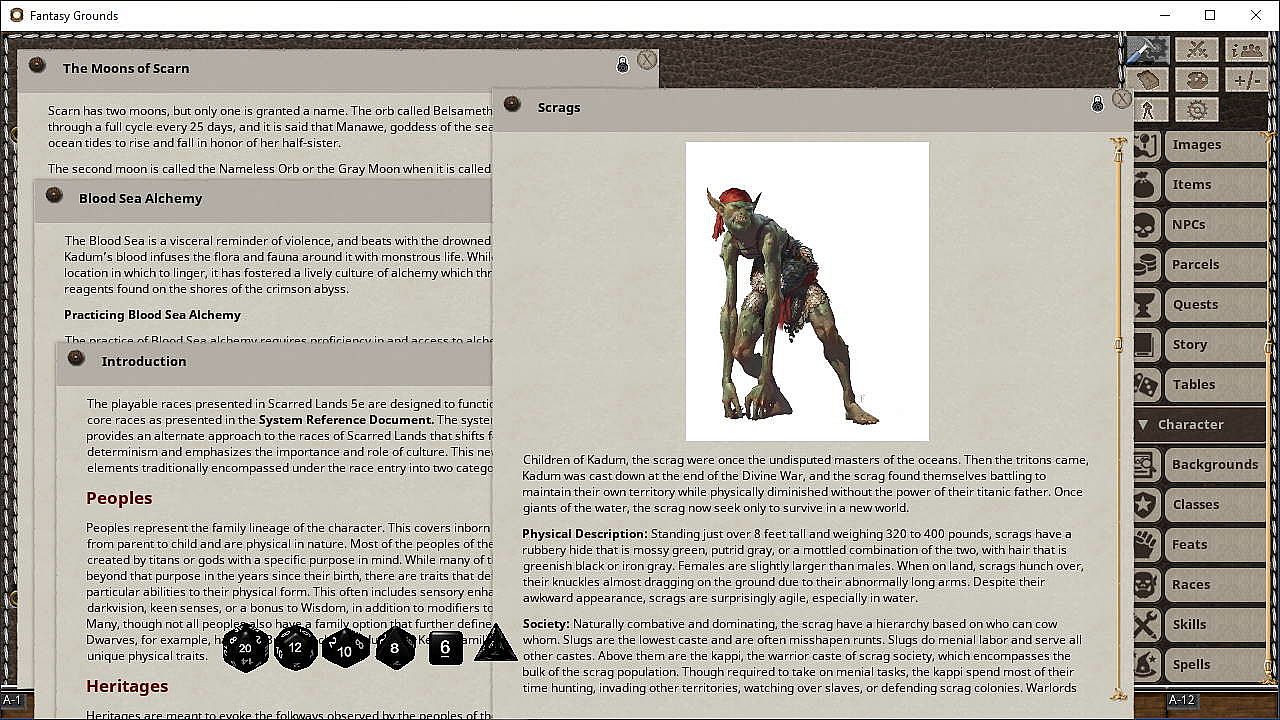Open the Races sidebar list
Screen dimensions: 1280x720
(1215, 585)
